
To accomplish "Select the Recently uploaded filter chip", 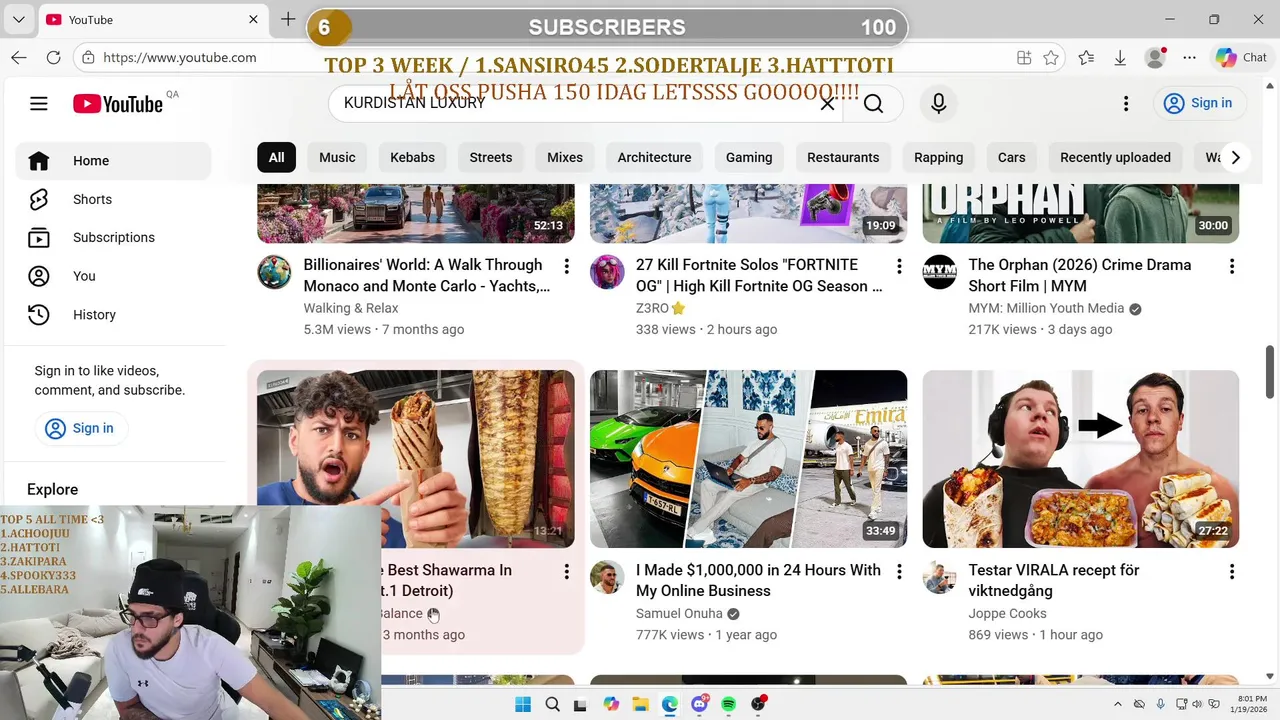I will click(x=1115, y=157).
